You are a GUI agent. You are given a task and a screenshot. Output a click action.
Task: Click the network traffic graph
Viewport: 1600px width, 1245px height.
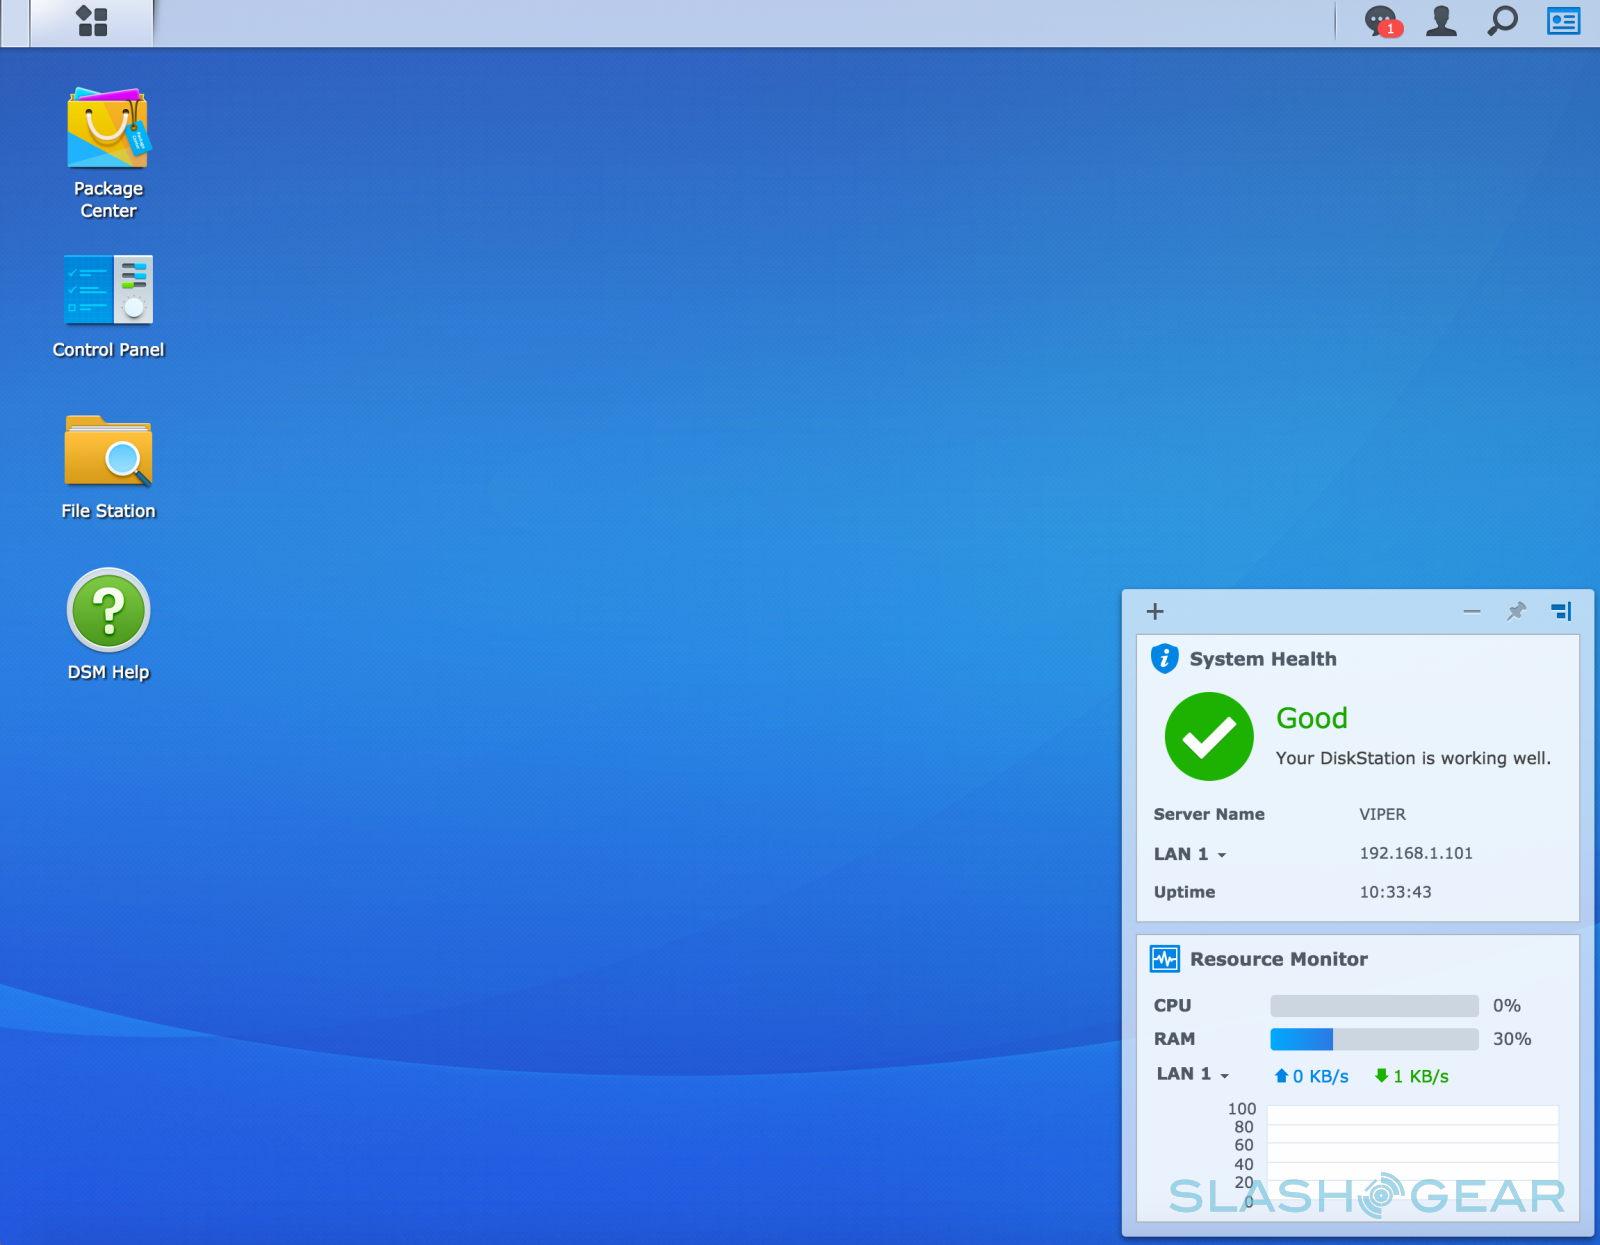click(x=1412, y=1155)
